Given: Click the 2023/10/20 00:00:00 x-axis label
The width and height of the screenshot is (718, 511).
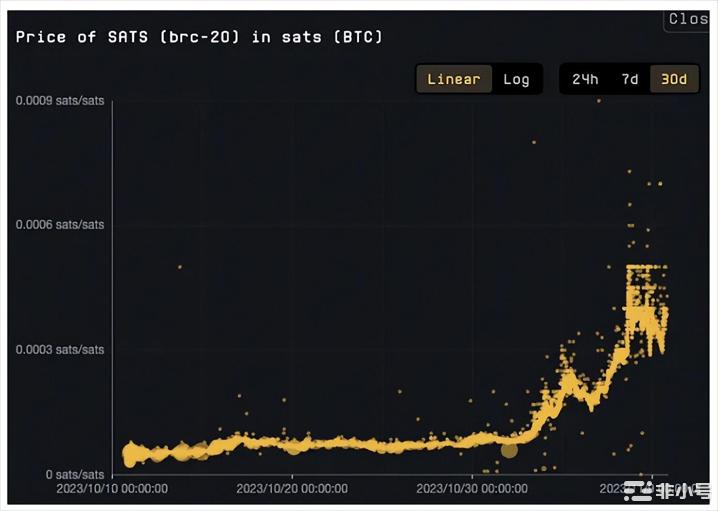Looking at the screenshot, I should click(x=292, y=489).
